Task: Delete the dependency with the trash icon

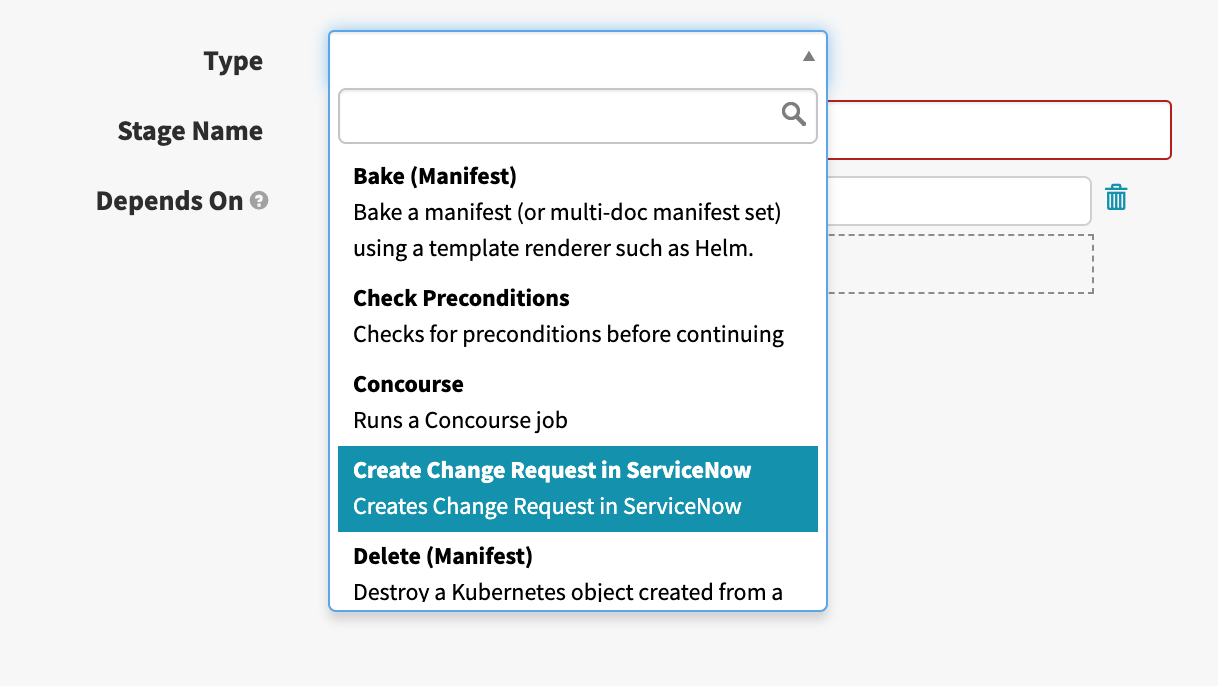Action: point(1116,198)
